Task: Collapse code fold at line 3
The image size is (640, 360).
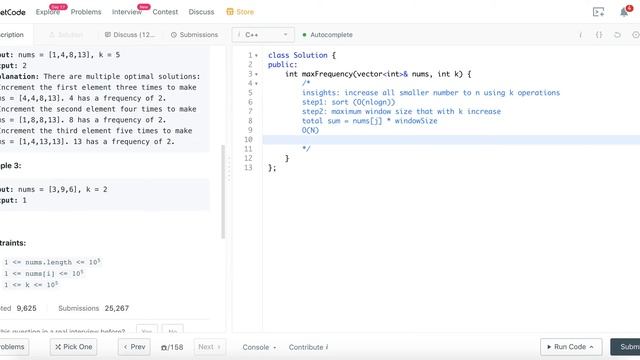Action: tap(256, 74)
